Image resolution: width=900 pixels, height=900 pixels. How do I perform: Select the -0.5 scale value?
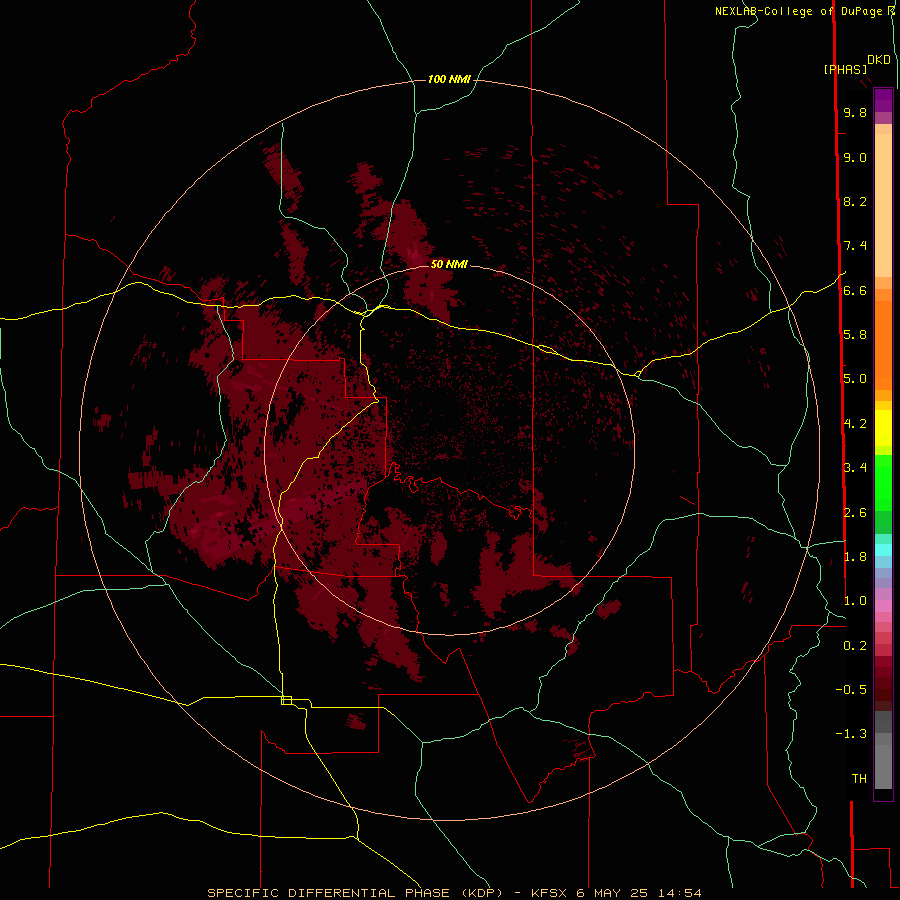click(851, 689)
